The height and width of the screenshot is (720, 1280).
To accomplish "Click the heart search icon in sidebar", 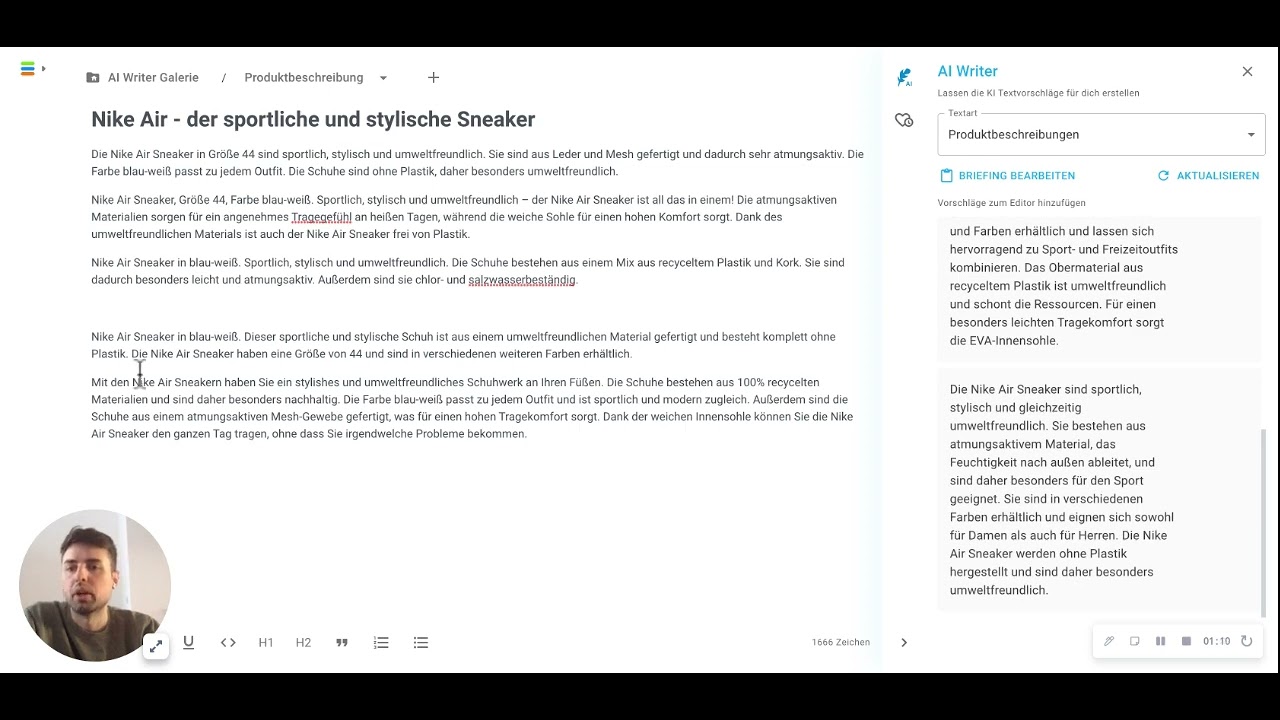I will (904, 120).
